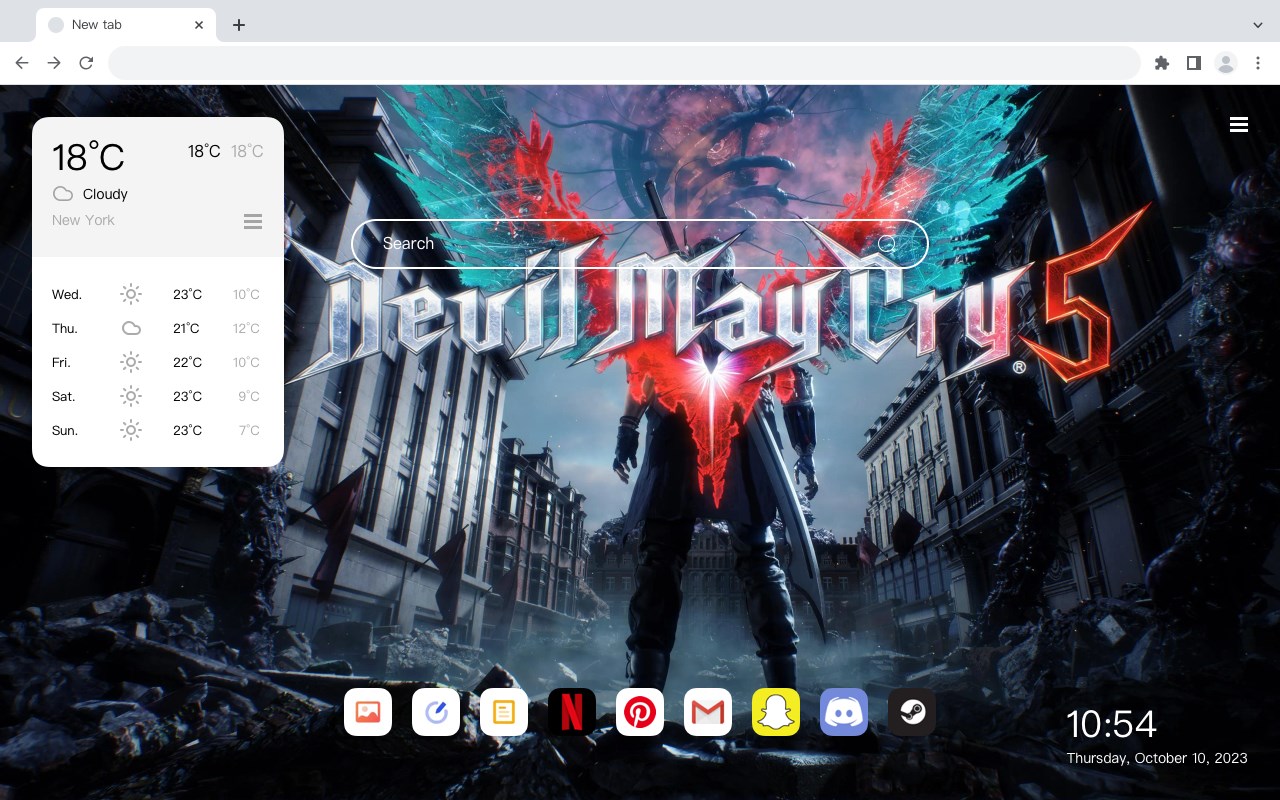Open the hamburger menu at top right of page
This screenshot has width=1280, height=800.
[1239, 125]
